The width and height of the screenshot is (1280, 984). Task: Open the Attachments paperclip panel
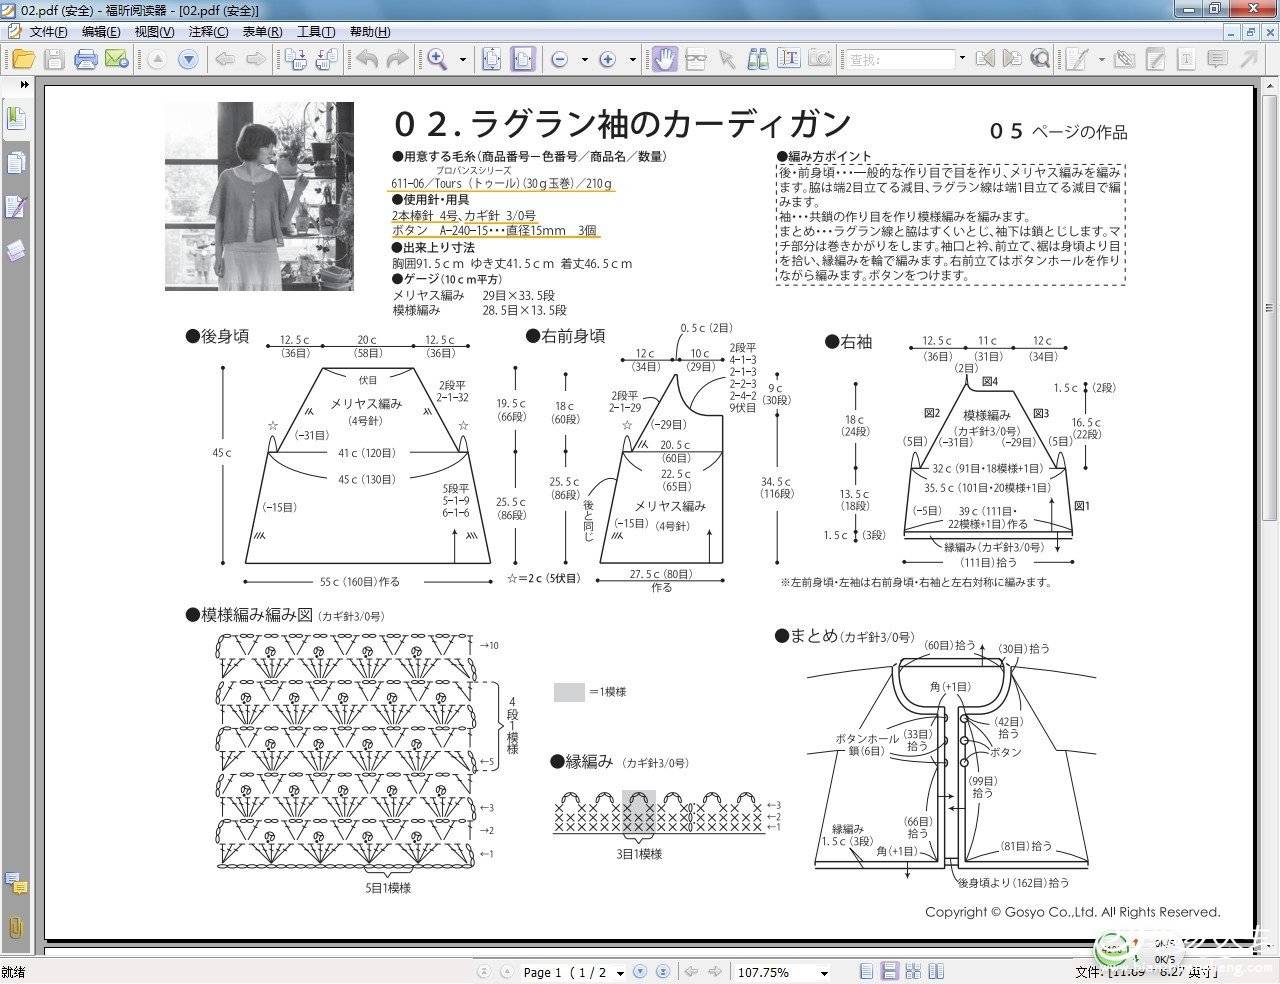[x=15, y=927]
